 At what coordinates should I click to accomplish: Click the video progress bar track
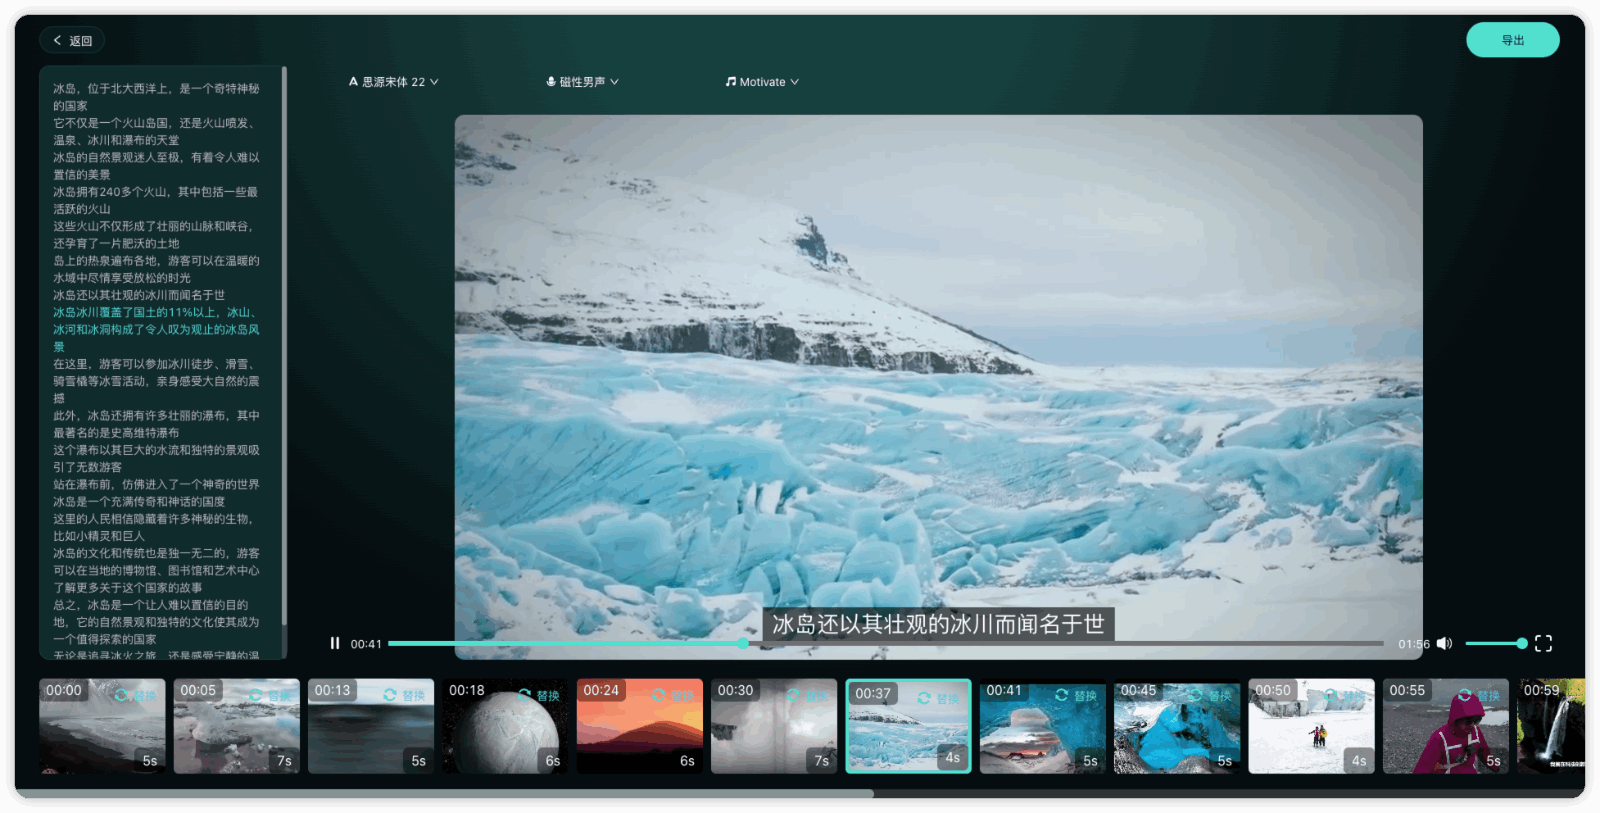pos(1000,644)
